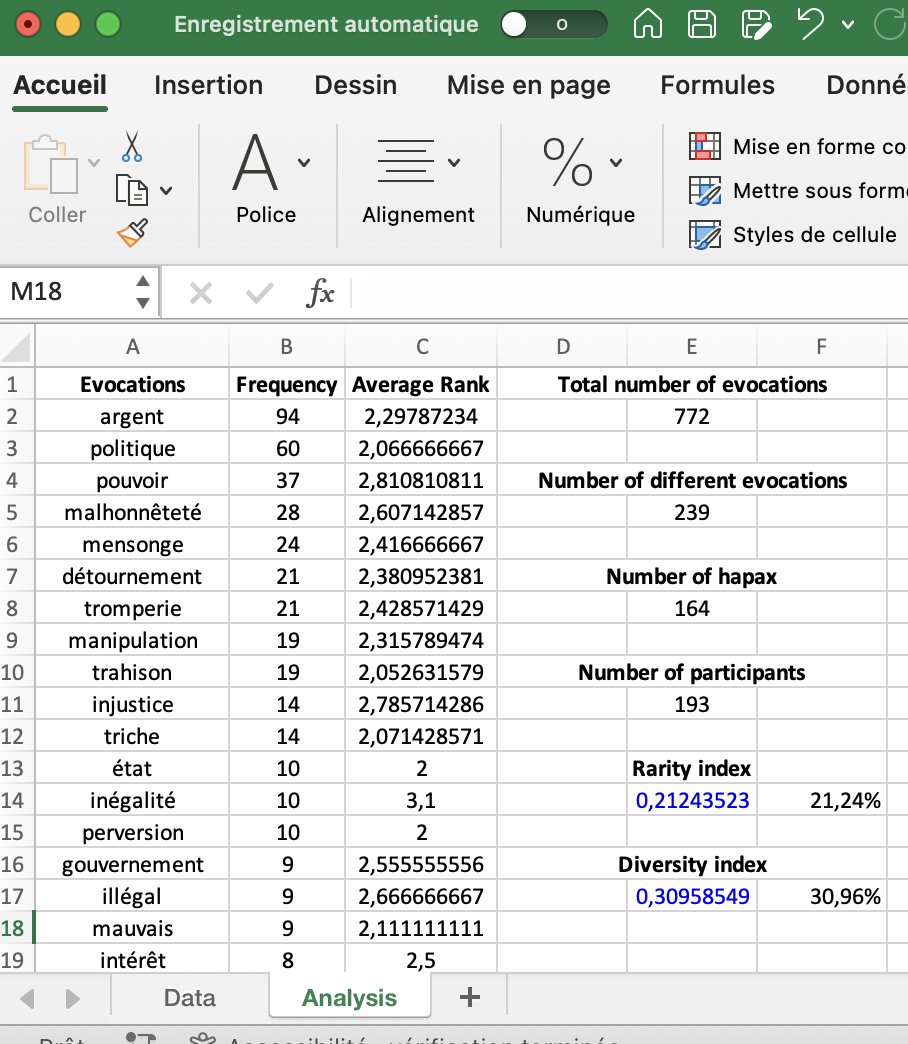Screen dimensions: 908x1044
Task: Select the Accueil ribbon tab
Action: tap(60, 85)
